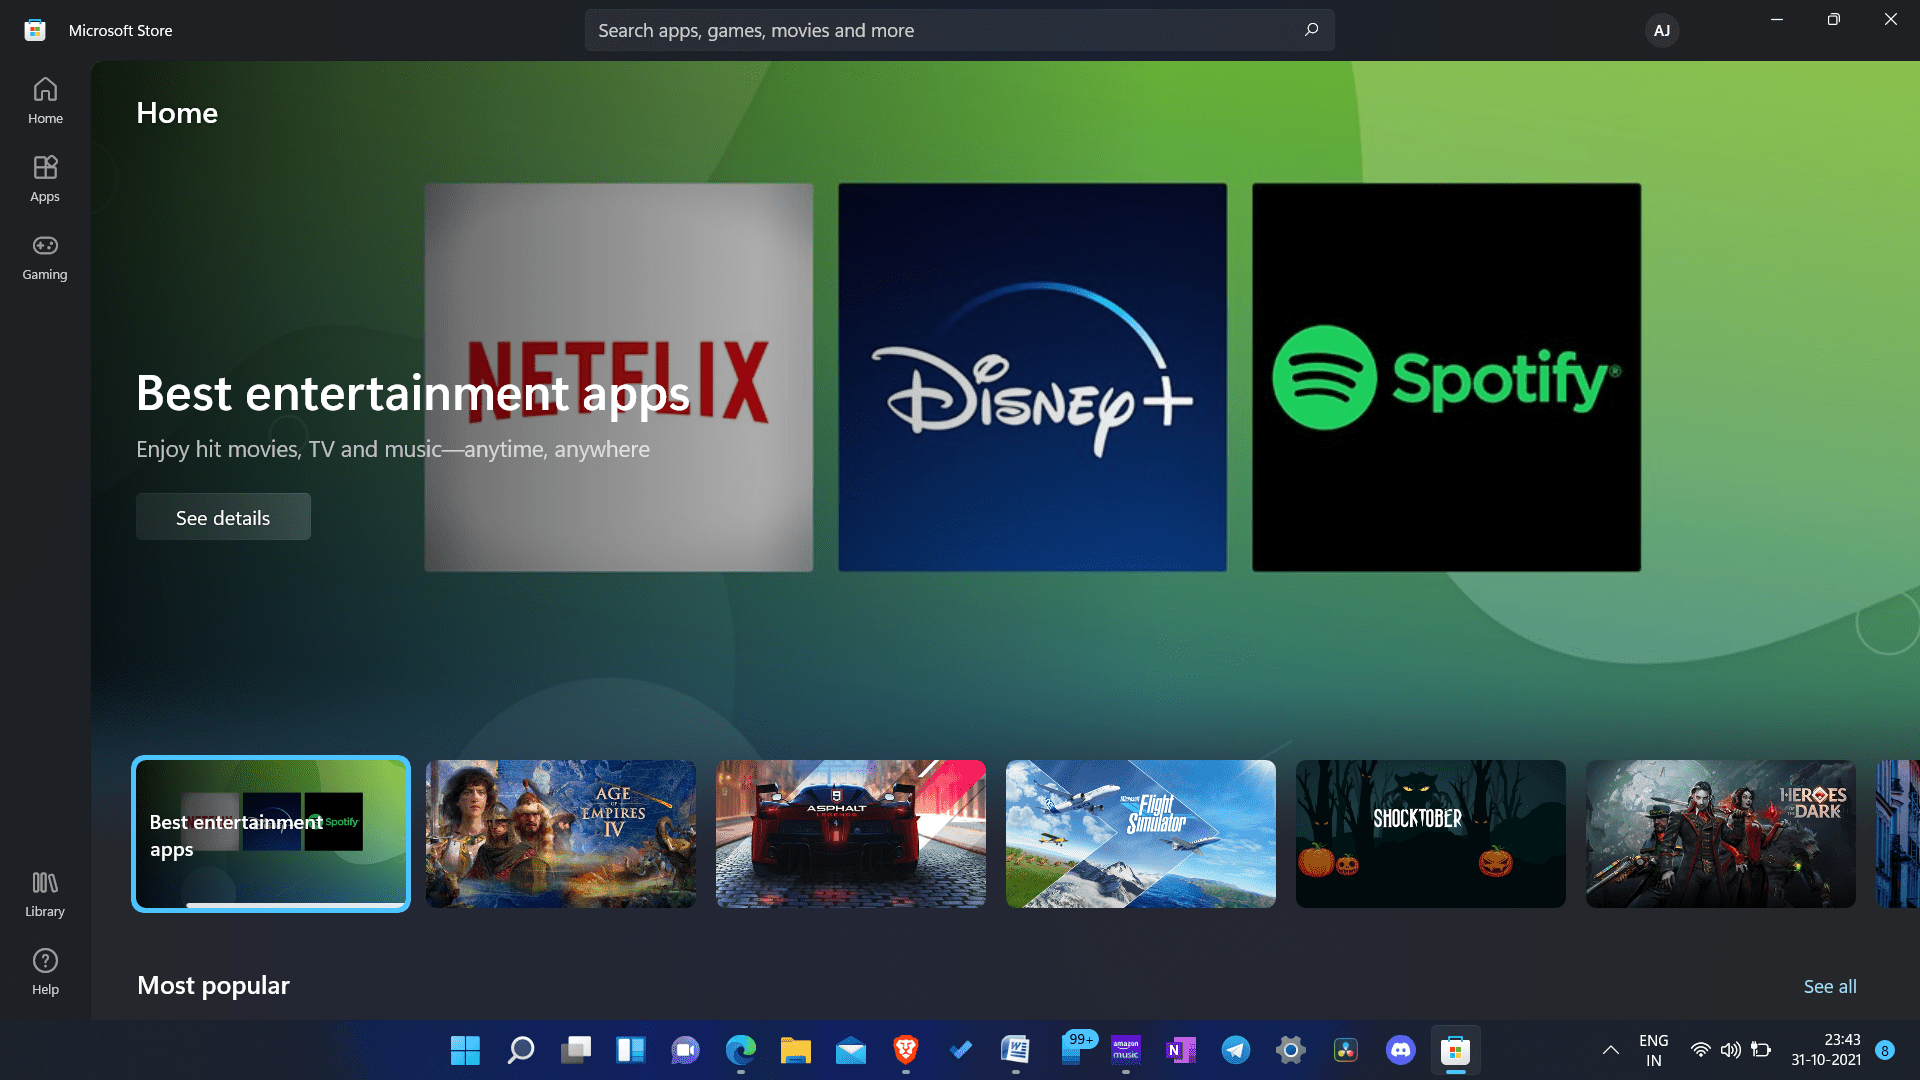This screenshot has height=1080, width=1920.
Task: See all Most popular apps
Action: point(1830,986)
